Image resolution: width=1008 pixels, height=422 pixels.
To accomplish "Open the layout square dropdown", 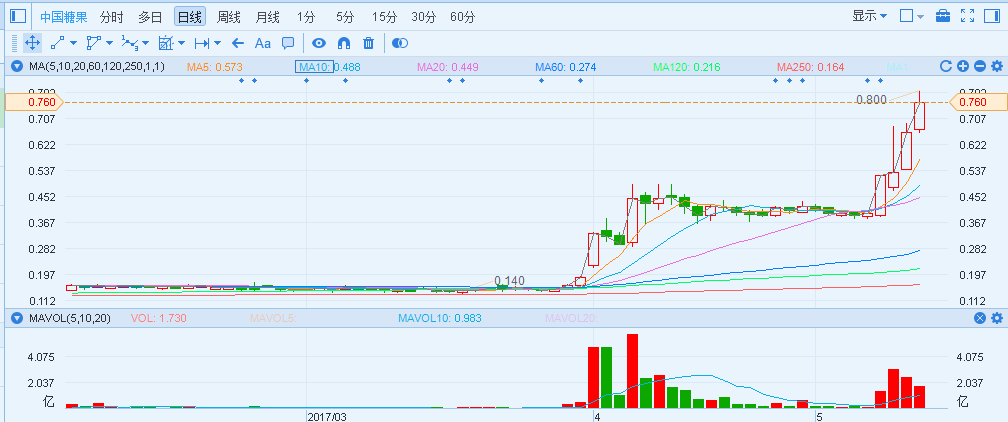I will coord(912,16).
